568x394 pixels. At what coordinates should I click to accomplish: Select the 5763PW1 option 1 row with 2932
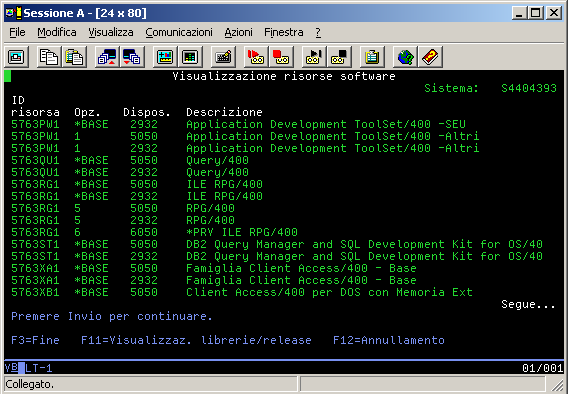(x=245, y=148)
